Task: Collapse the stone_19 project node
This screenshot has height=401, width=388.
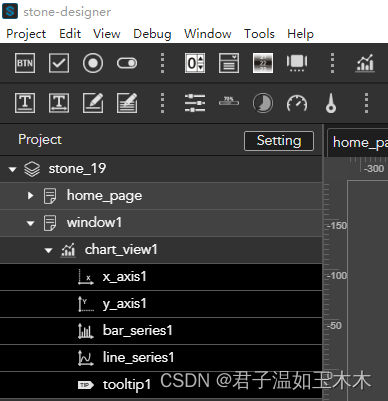Action: (13, 169)
